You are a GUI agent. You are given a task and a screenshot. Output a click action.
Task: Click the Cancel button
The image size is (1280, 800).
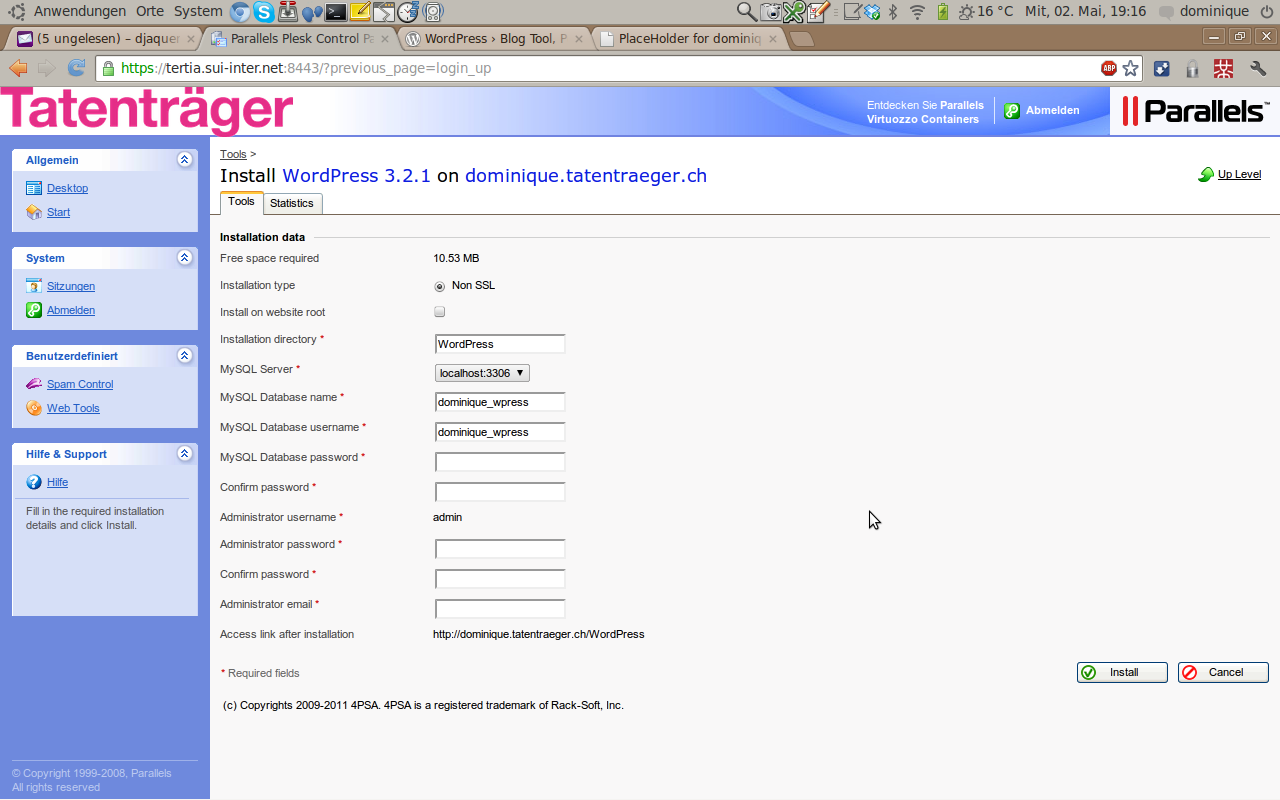[1223, 672]
